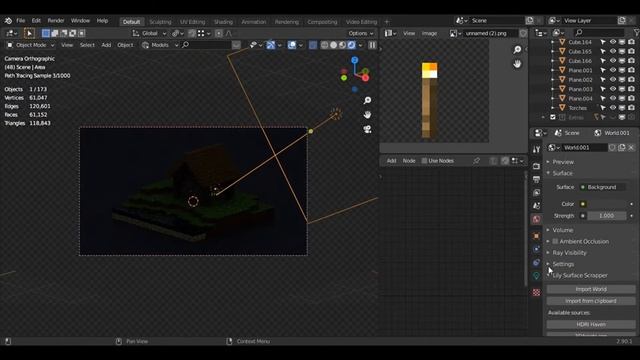The image size is (640, 360).
Task: Enable the Use Nodes checkbox
Action: (424, 161)
